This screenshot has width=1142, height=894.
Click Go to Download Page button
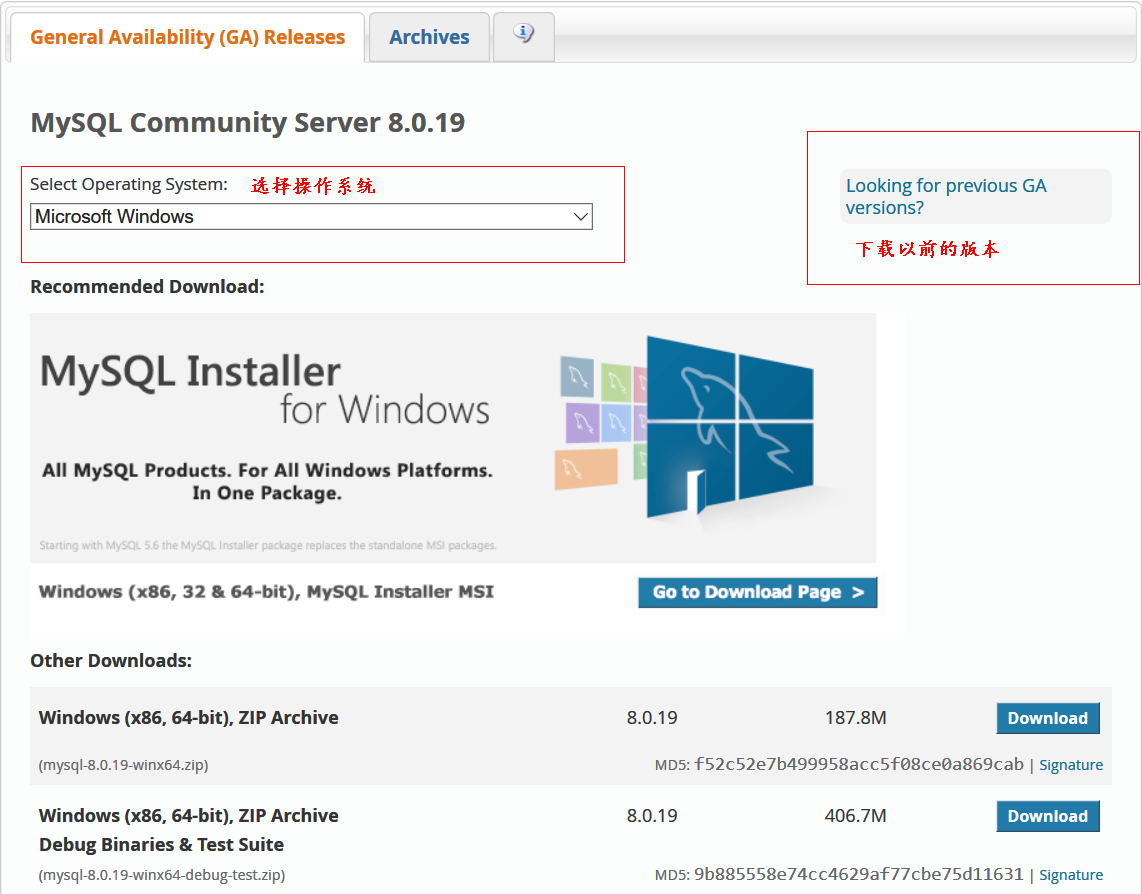click(757, 592)
